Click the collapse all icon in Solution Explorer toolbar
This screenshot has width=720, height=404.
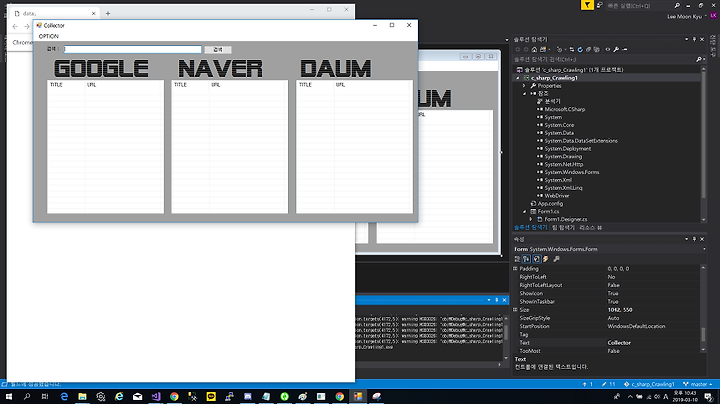(x=588, y=50)
